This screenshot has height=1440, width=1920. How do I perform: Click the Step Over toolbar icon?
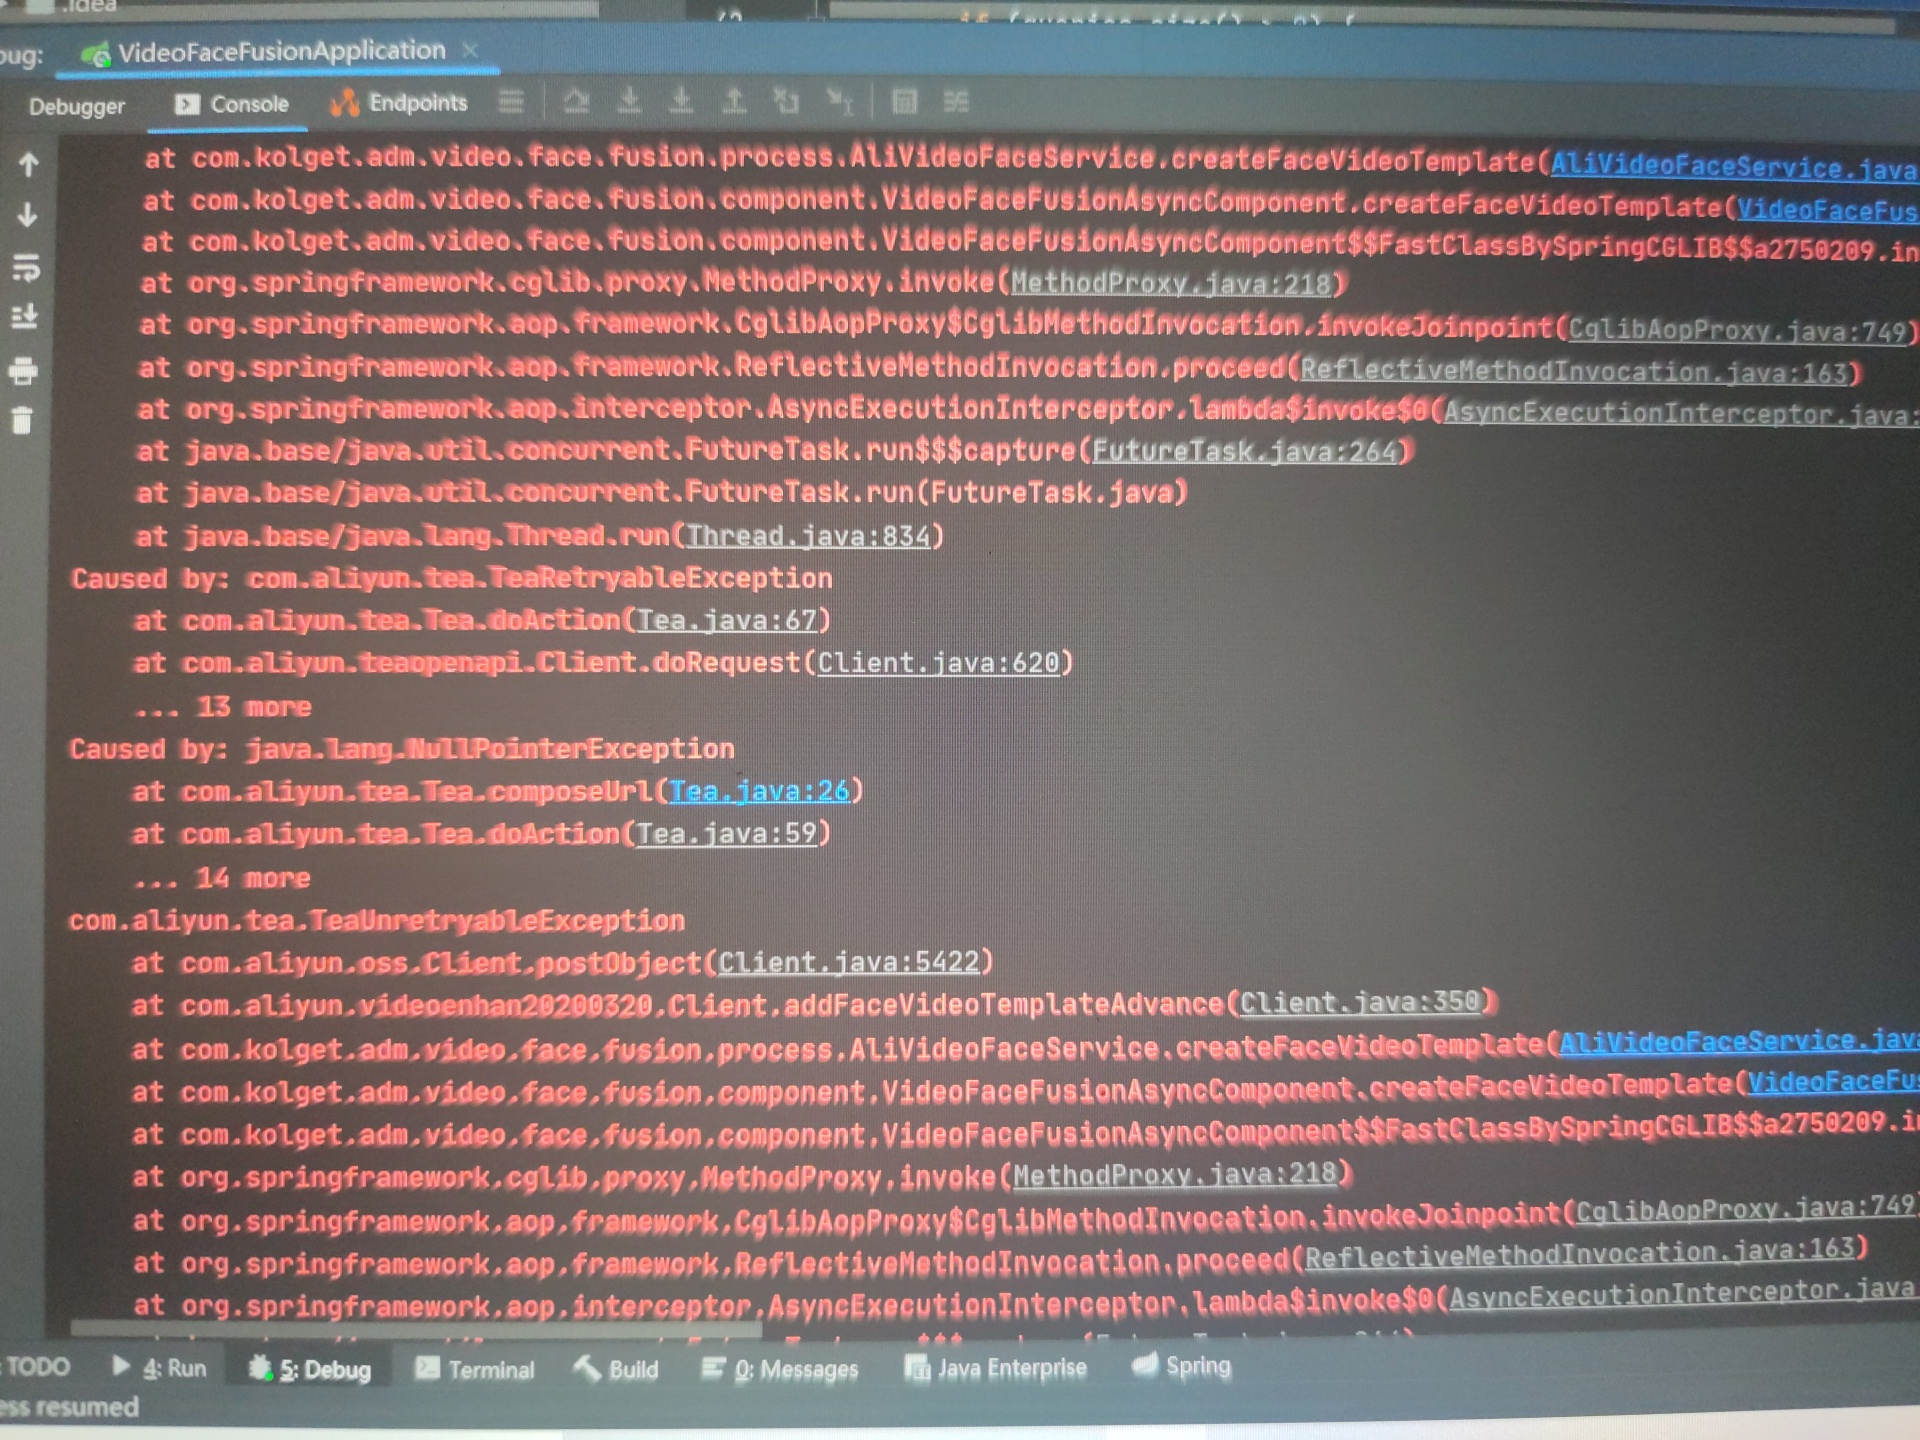576,101
